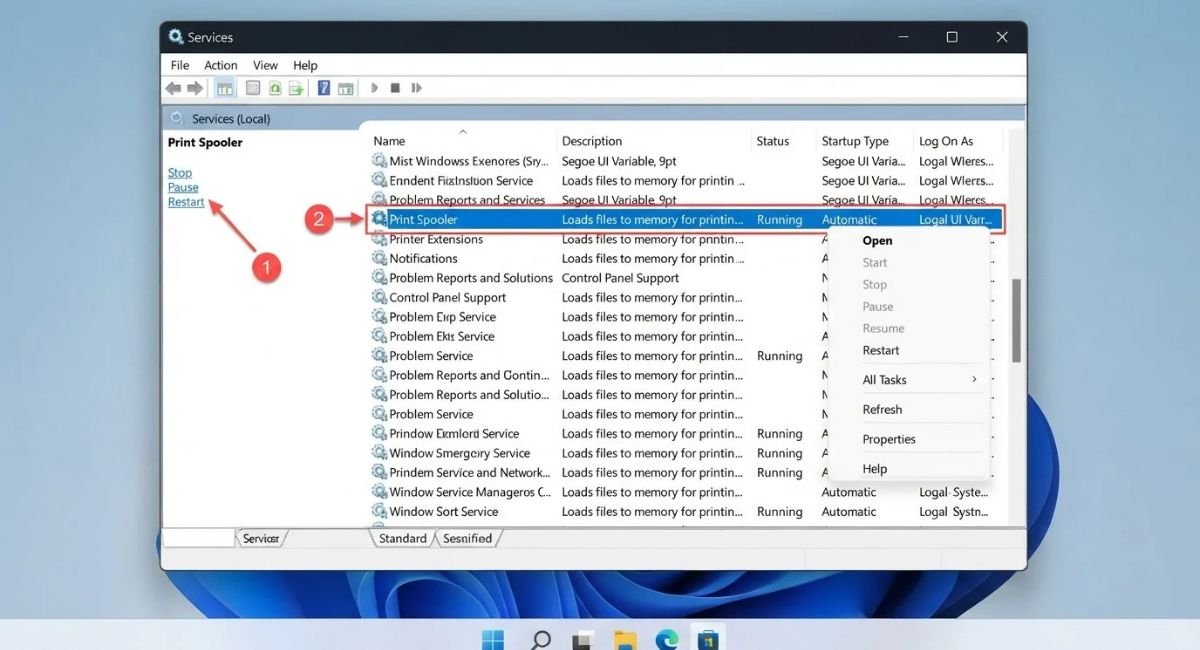Click the vertical scrollbar thumb in services list
Image resolution: width=1200 pixels, height=650 pixels.
pos(1016,320)
